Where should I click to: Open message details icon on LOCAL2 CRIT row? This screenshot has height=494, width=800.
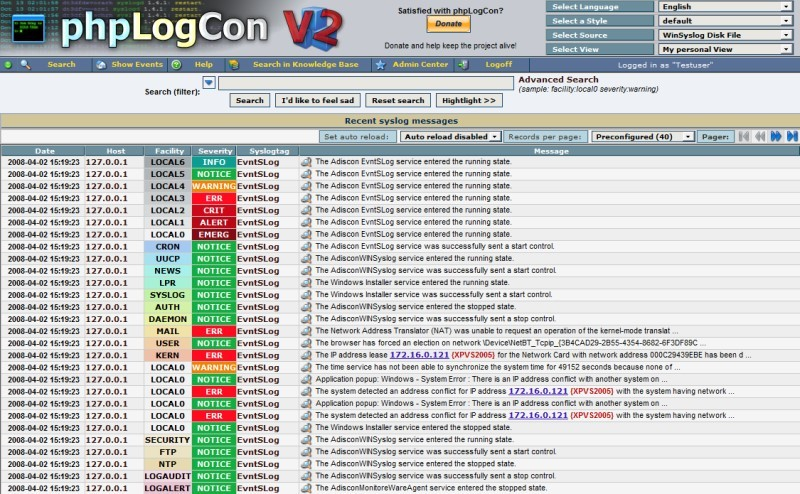306,210
